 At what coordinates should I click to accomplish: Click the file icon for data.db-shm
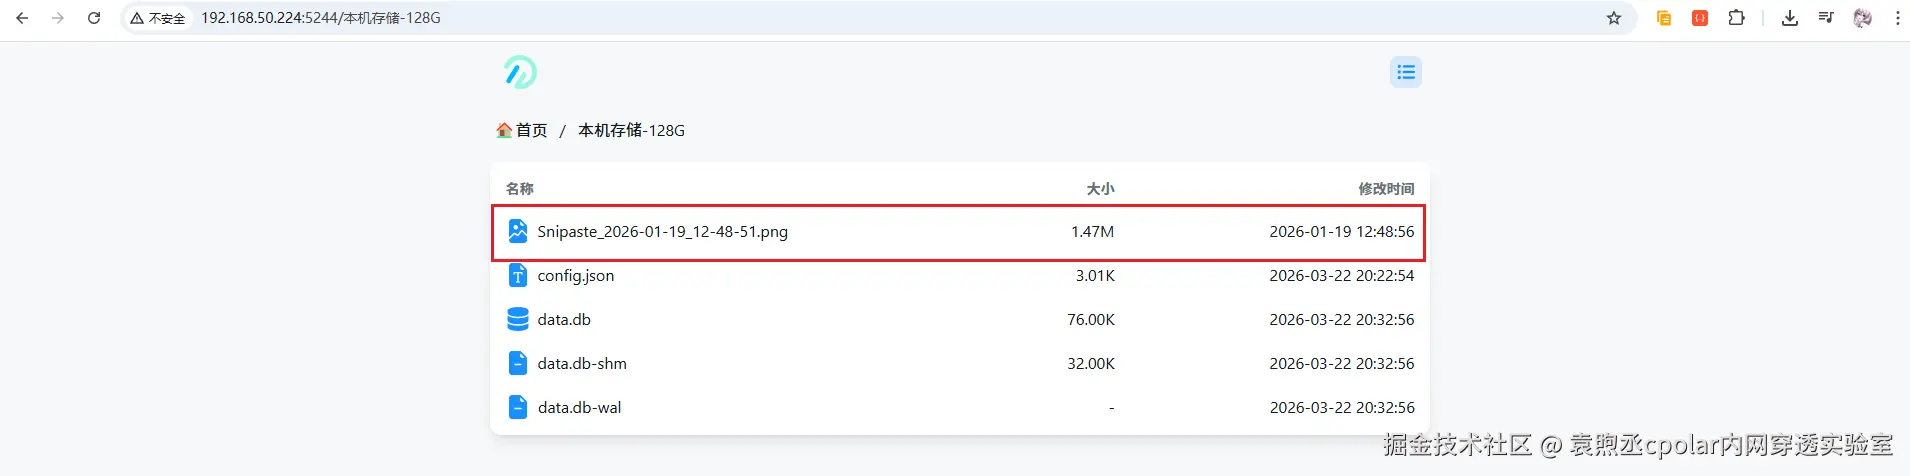click(518, 363)
